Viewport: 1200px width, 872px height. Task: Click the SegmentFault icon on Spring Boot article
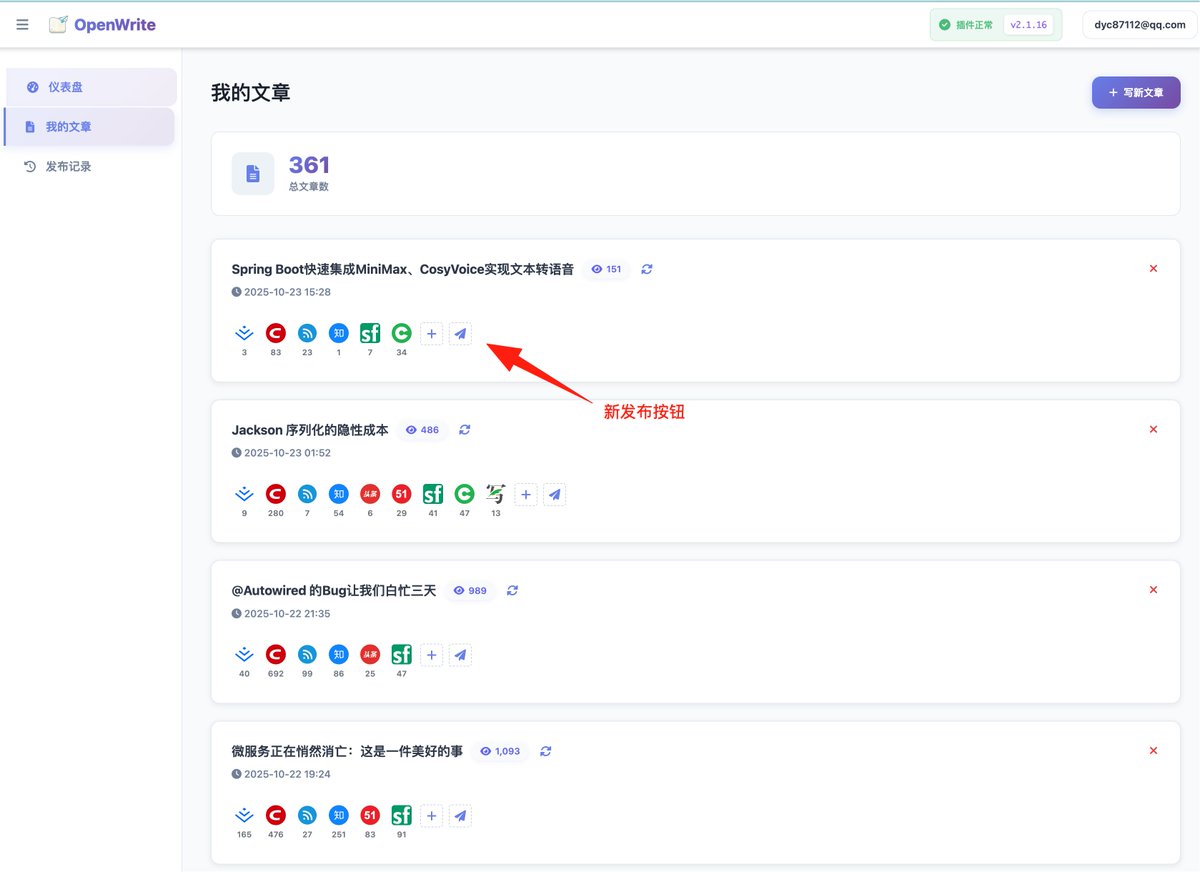pos(370,334)
